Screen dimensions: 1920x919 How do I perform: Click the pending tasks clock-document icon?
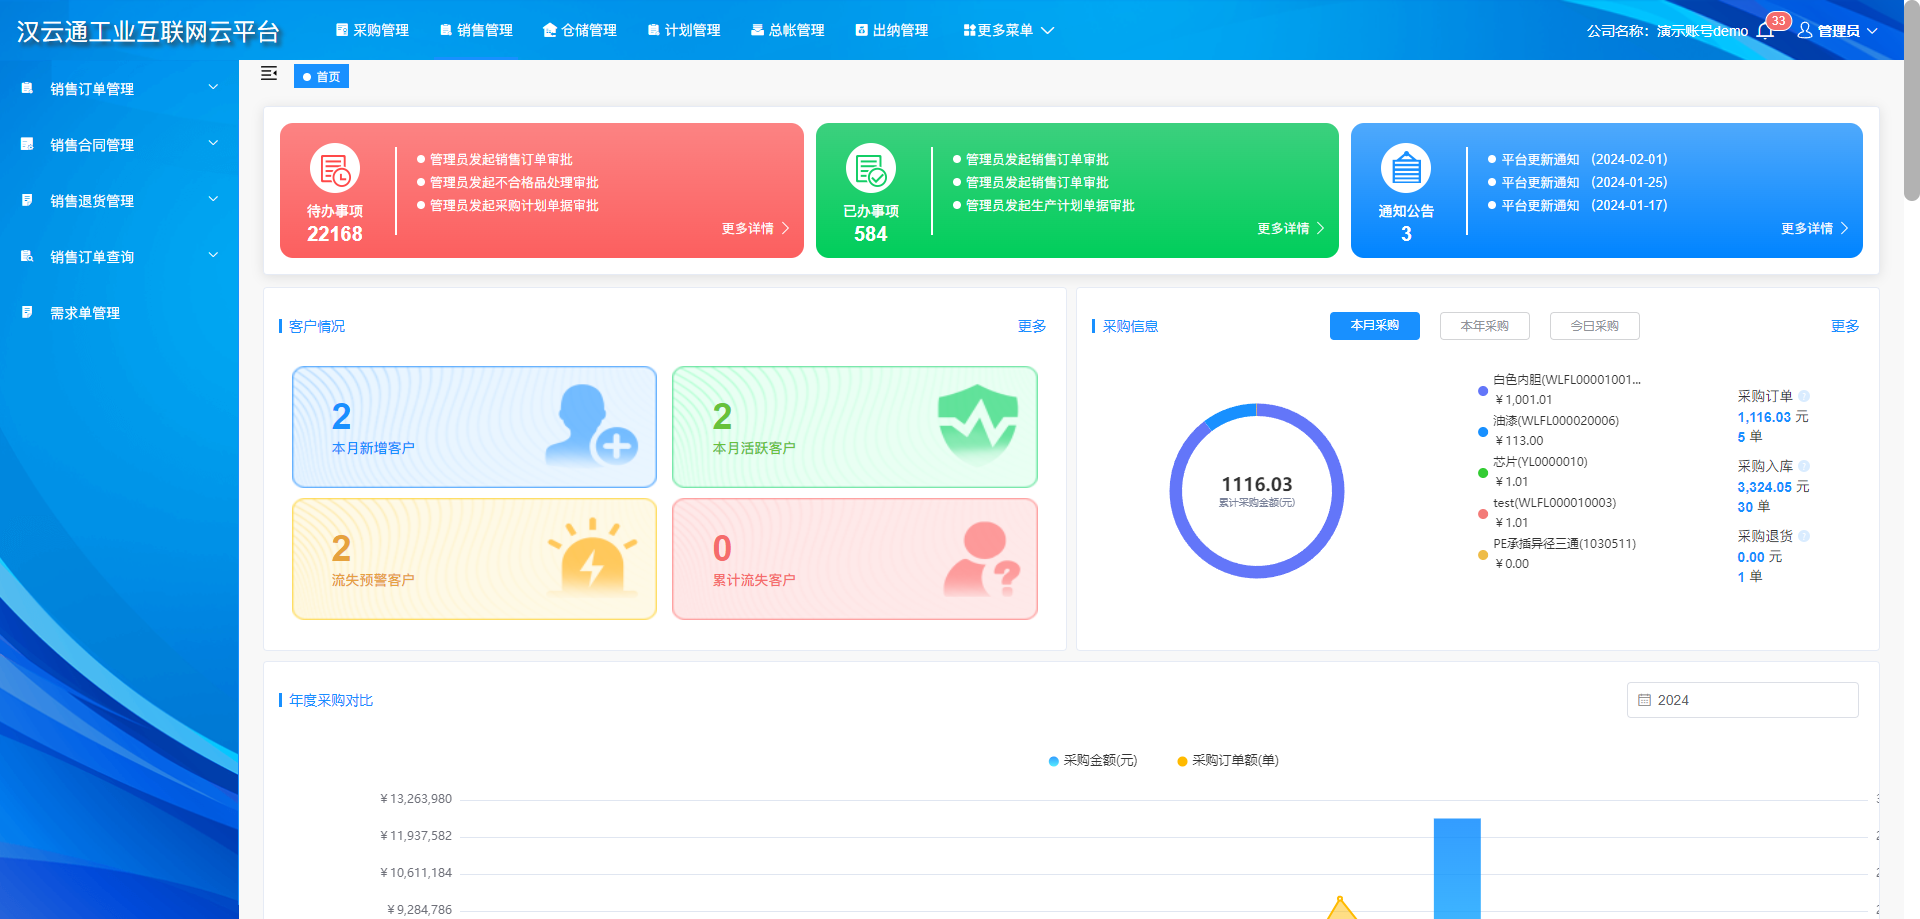pyautogui.click(x=334, y=169)
